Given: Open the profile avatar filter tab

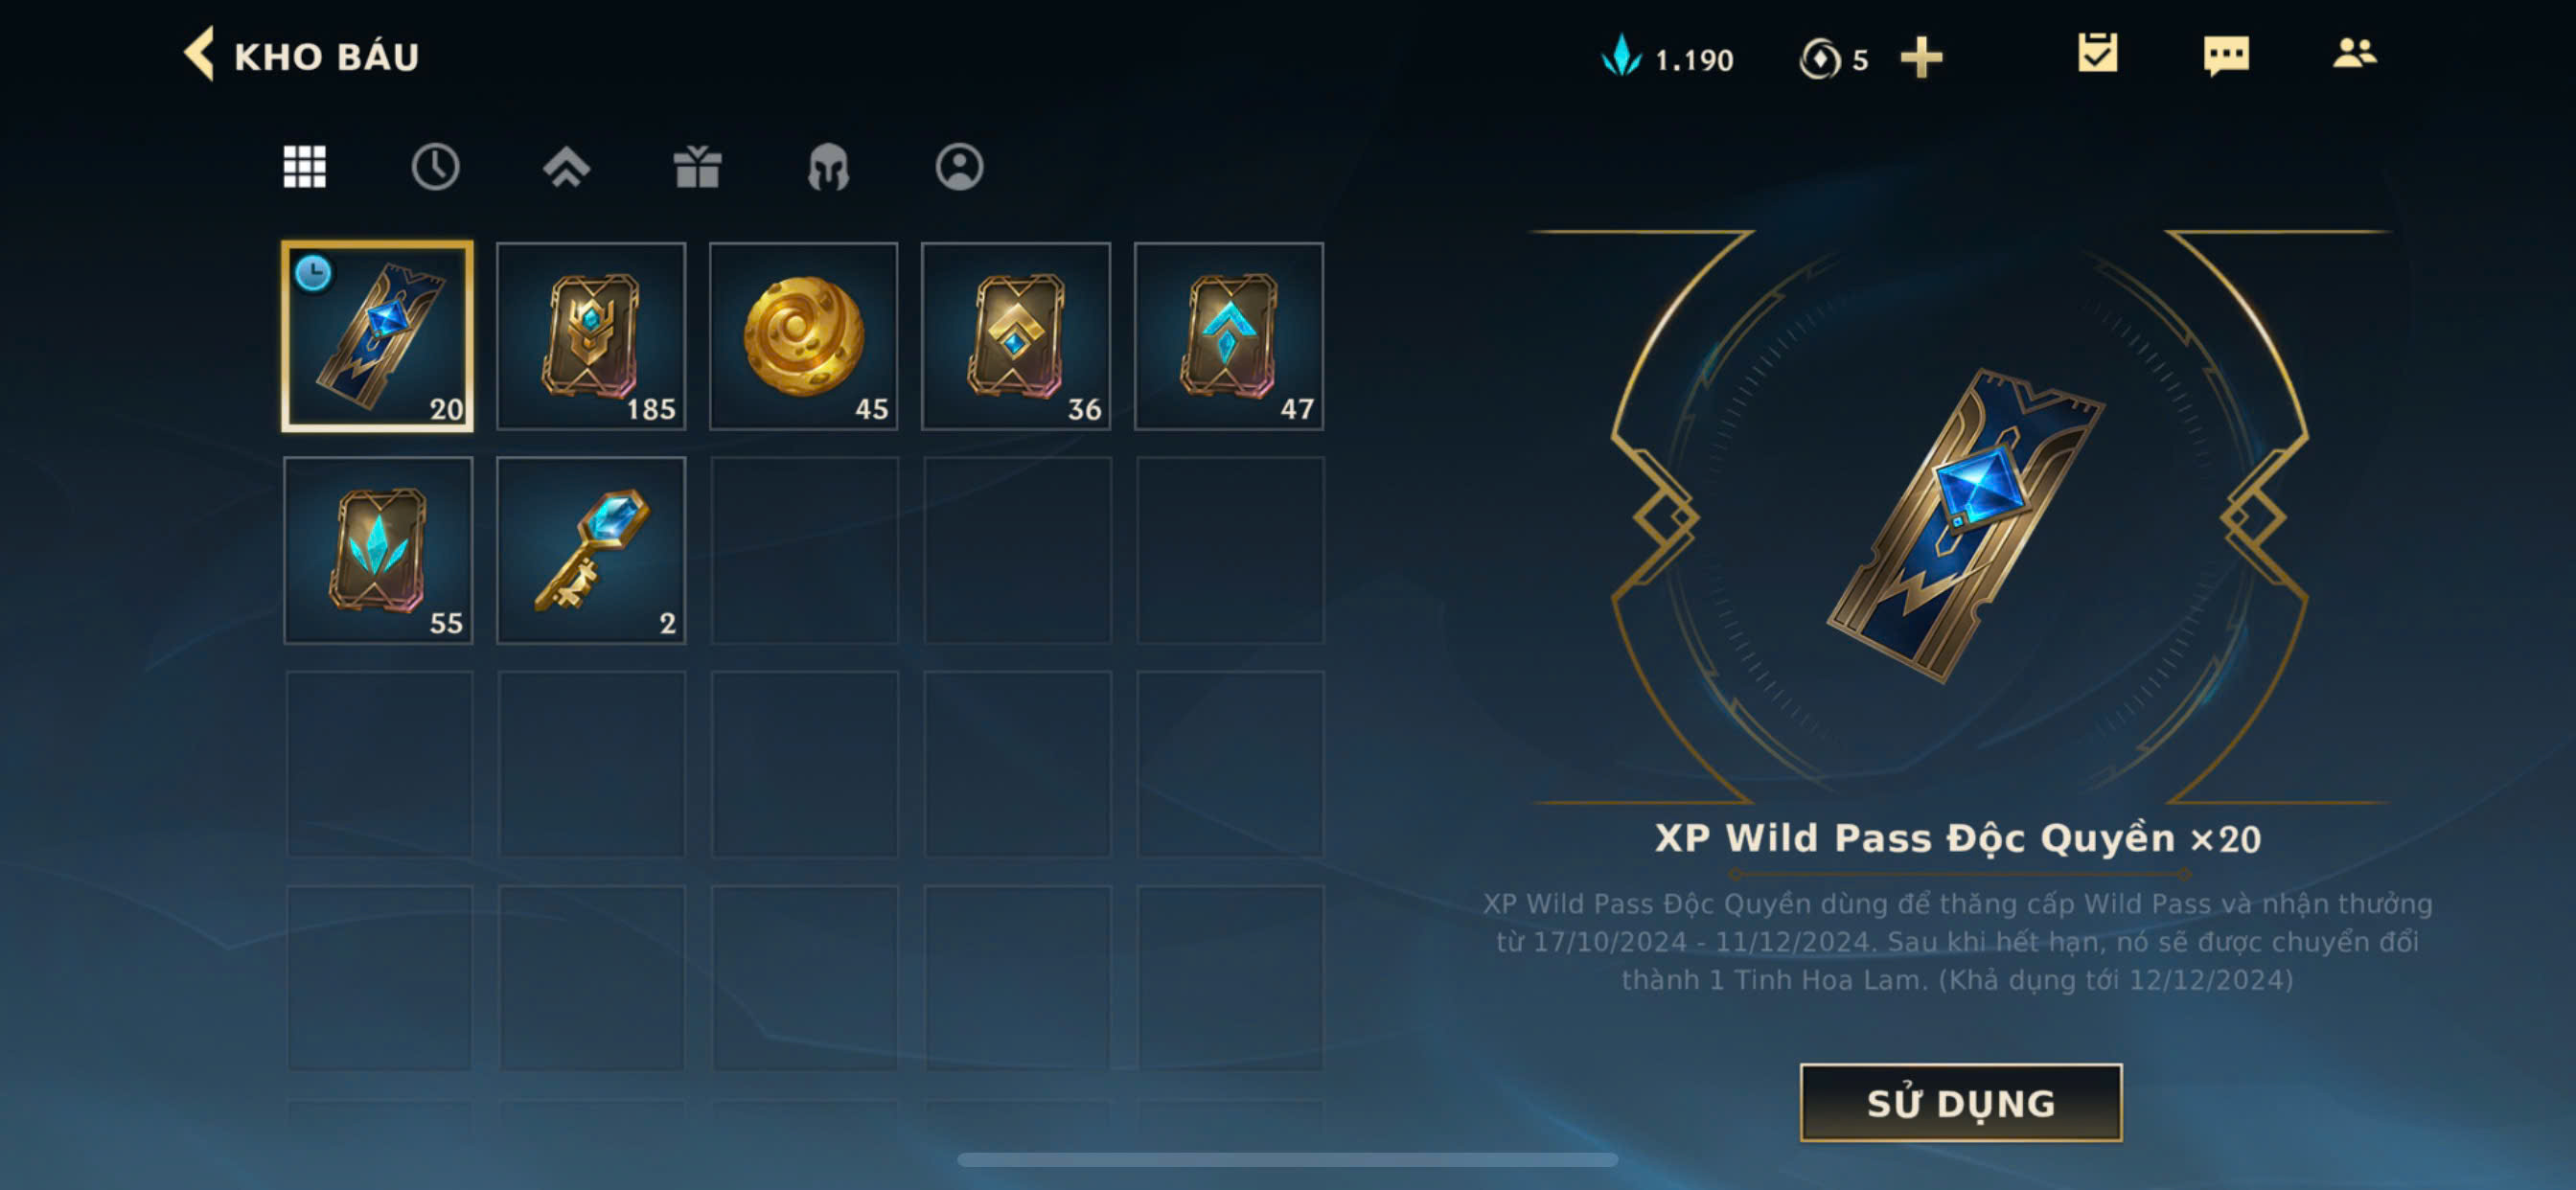Looking at the screenshot, I should click(959, 167).
